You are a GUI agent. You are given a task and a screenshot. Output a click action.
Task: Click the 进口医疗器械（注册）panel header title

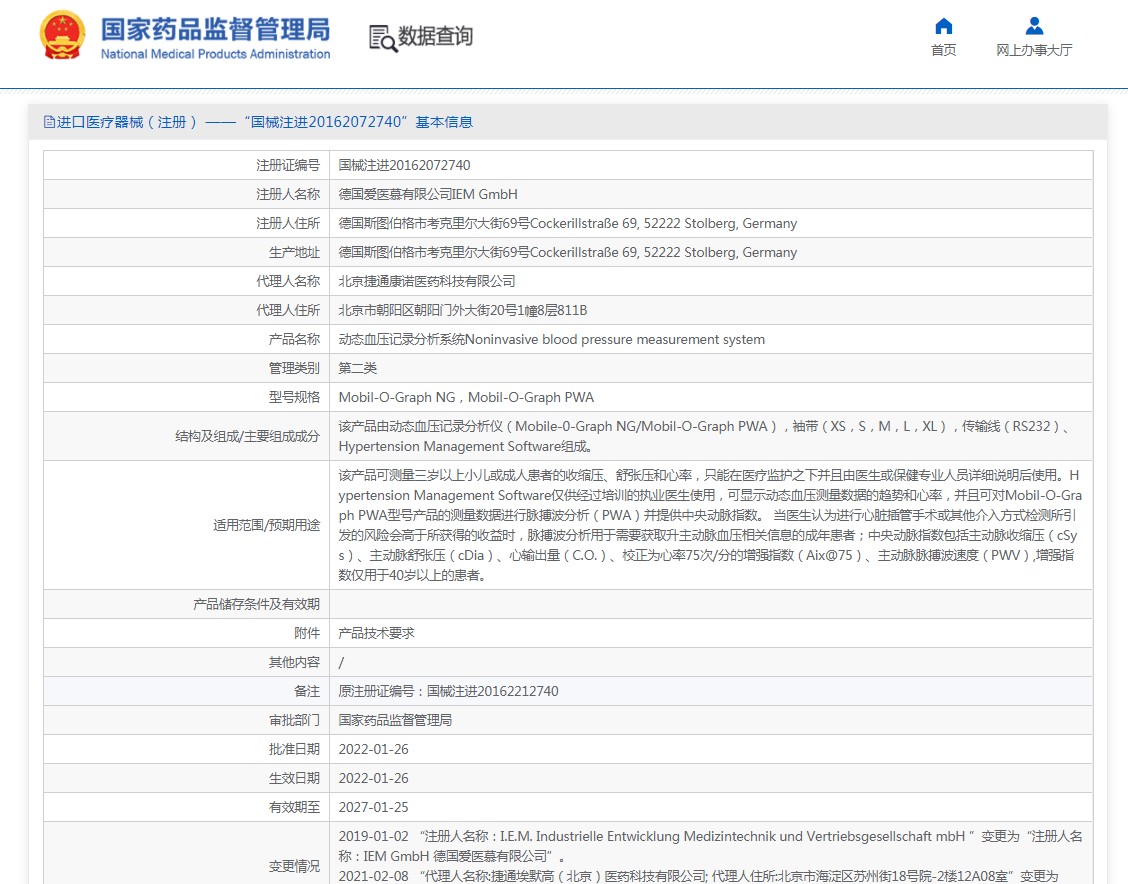point(265,122)
